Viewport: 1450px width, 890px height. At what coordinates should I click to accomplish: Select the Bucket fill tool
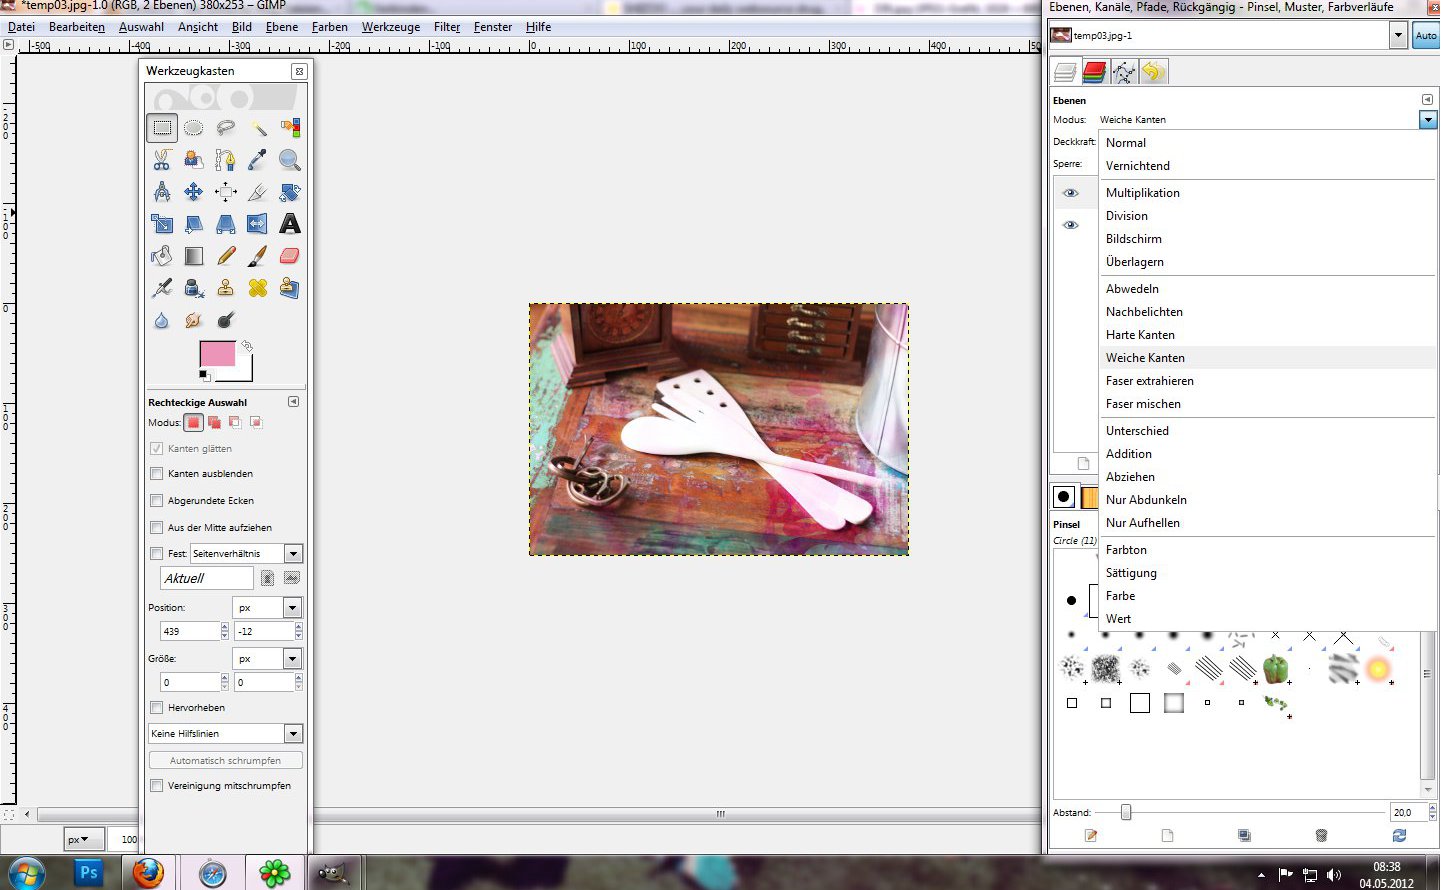(162, 256)
